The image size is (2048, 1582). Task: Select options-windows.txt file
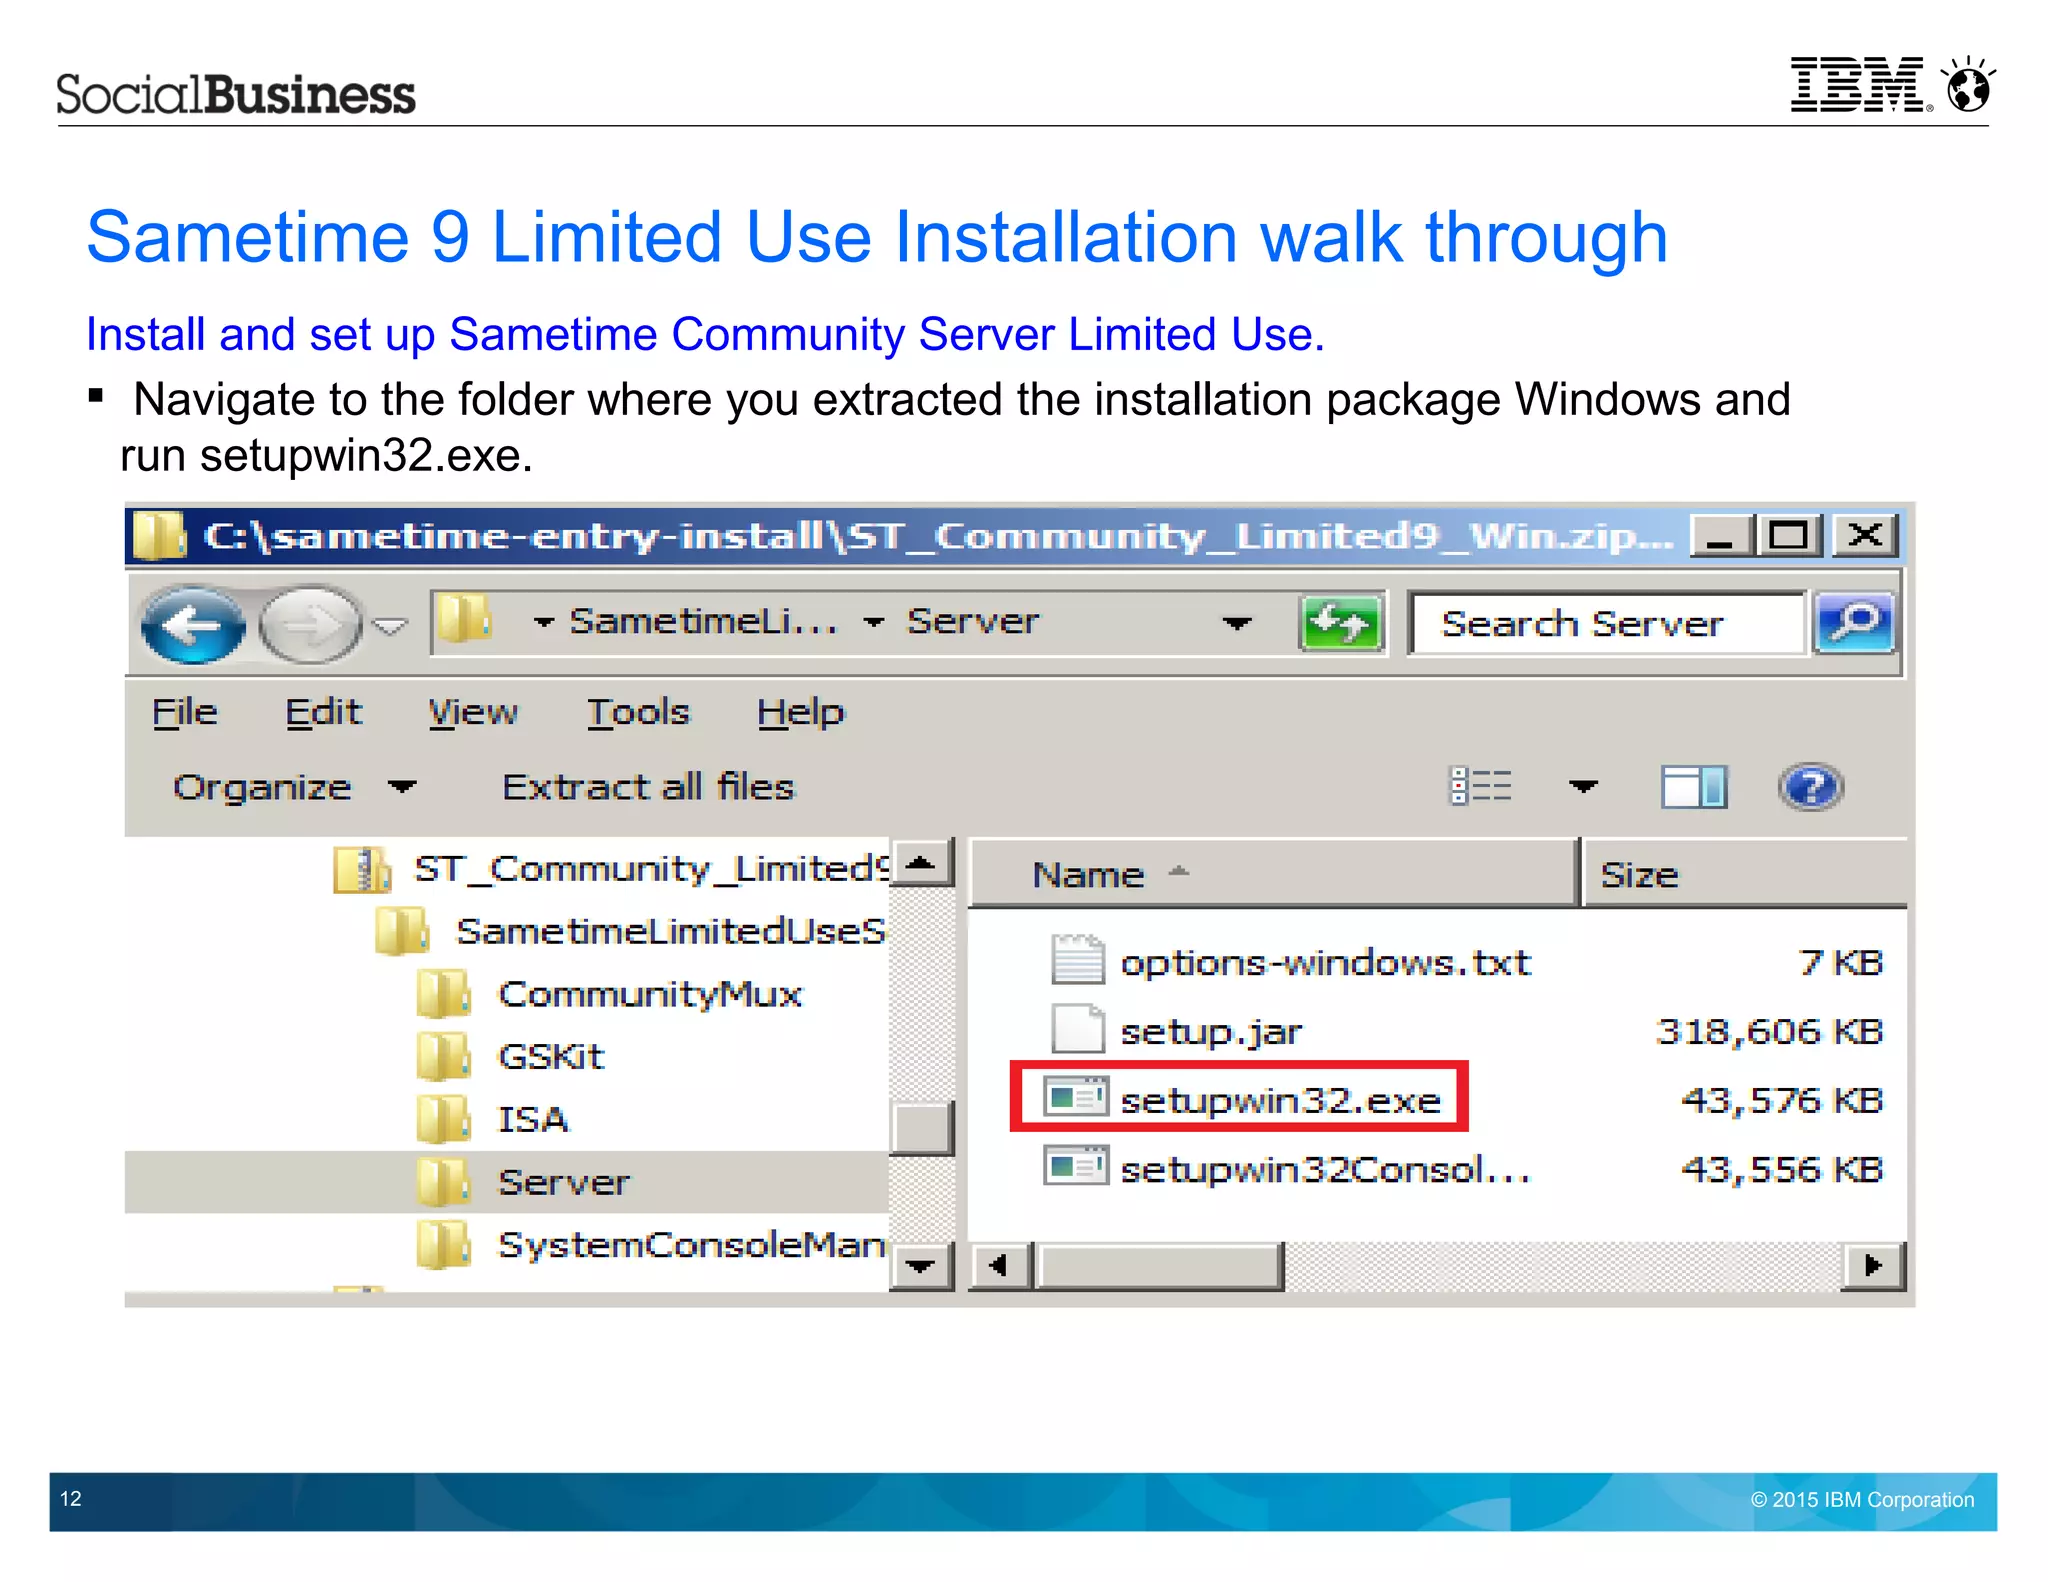(1291, 963)
